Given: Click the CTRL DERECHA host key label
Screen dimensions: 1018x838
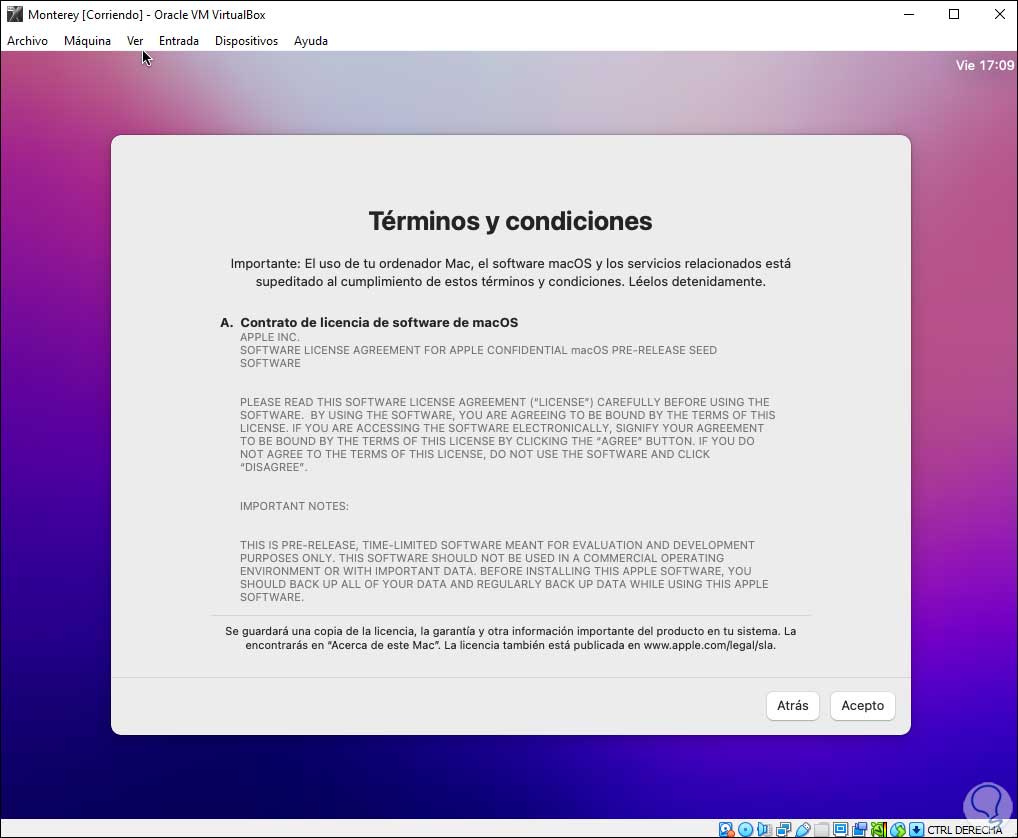Looking at the screenshot, I should click(964, 830).
